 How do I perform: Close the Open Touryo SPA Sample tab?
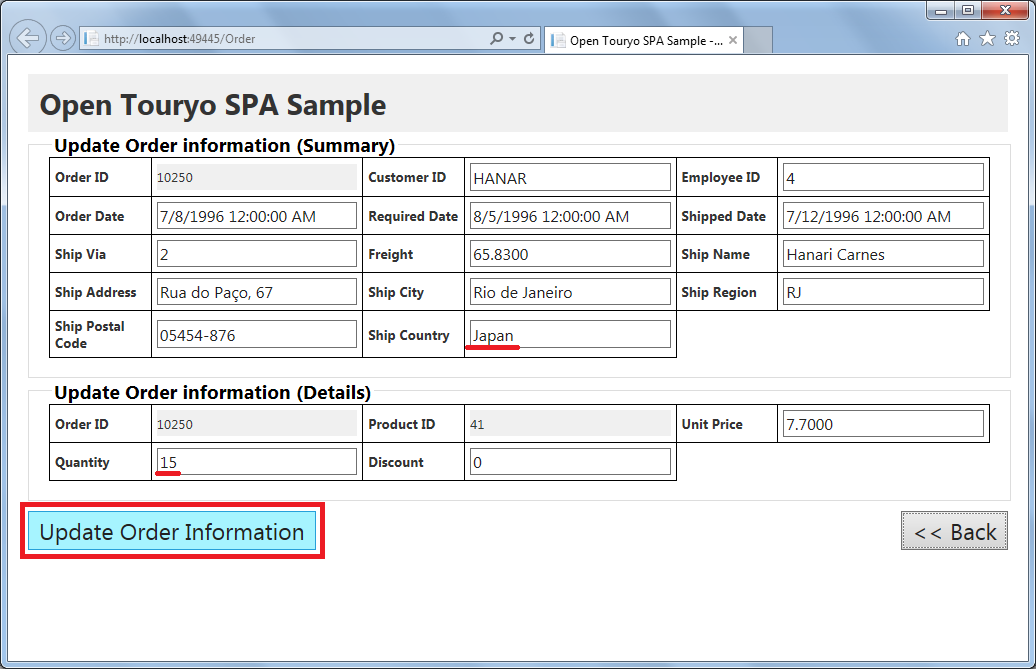(733, 41)
